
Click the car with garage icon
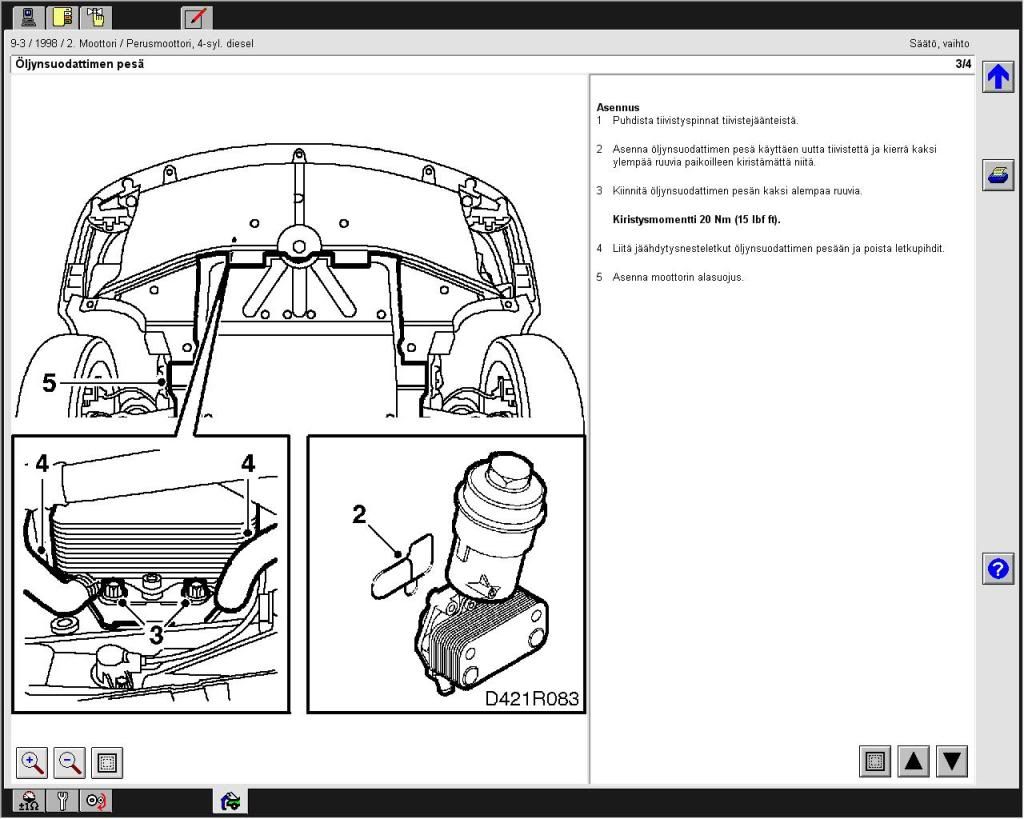230,801
